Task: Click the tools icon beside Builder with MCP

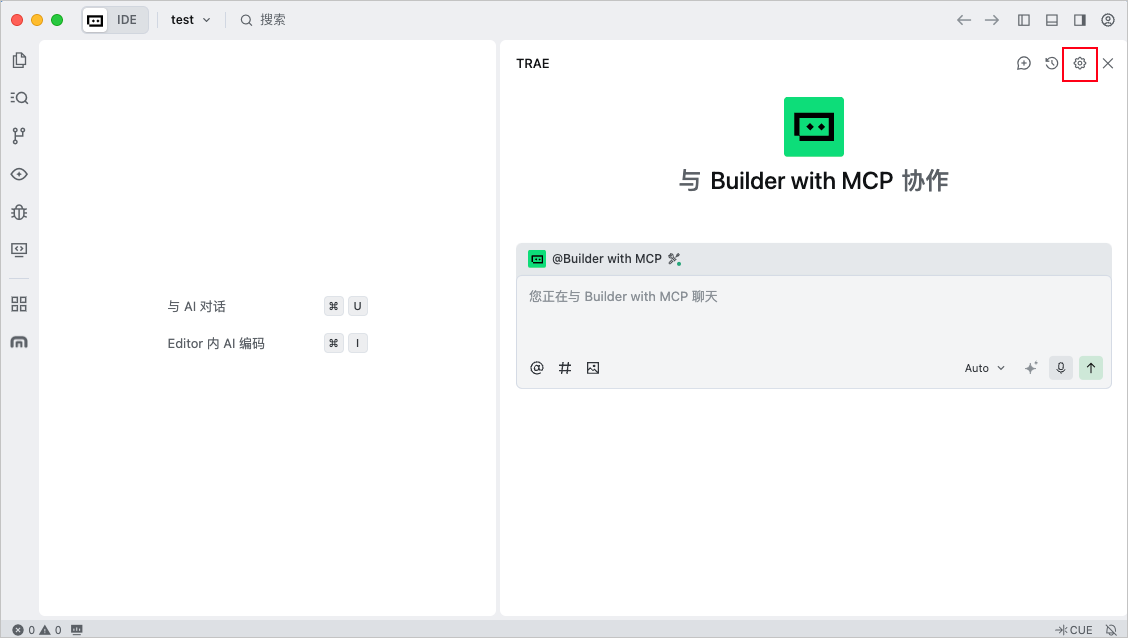Action: pyautogui.click(x=674, y=259)
